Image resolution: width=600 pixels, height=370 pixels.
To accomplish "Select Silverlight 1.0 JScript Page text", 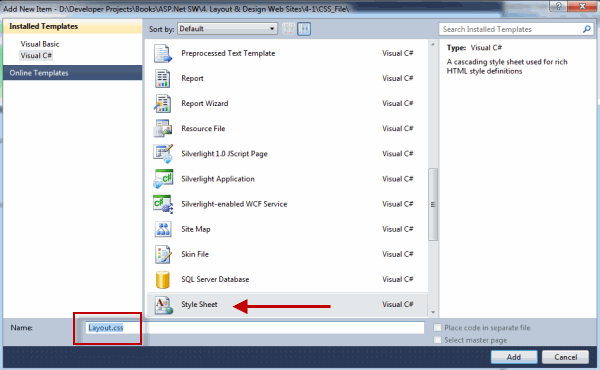I will (224, 154).
